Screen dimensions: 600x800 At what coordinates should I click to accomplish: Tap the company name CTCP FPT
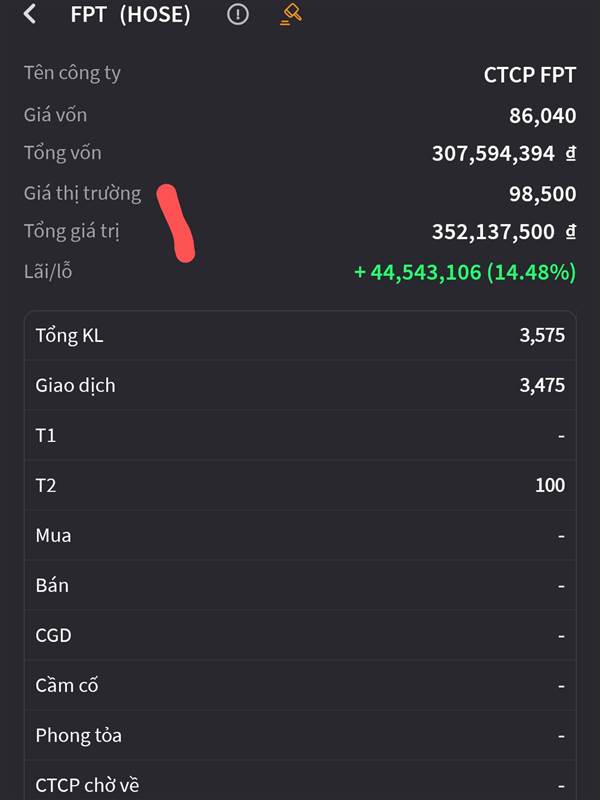point(530,76)
